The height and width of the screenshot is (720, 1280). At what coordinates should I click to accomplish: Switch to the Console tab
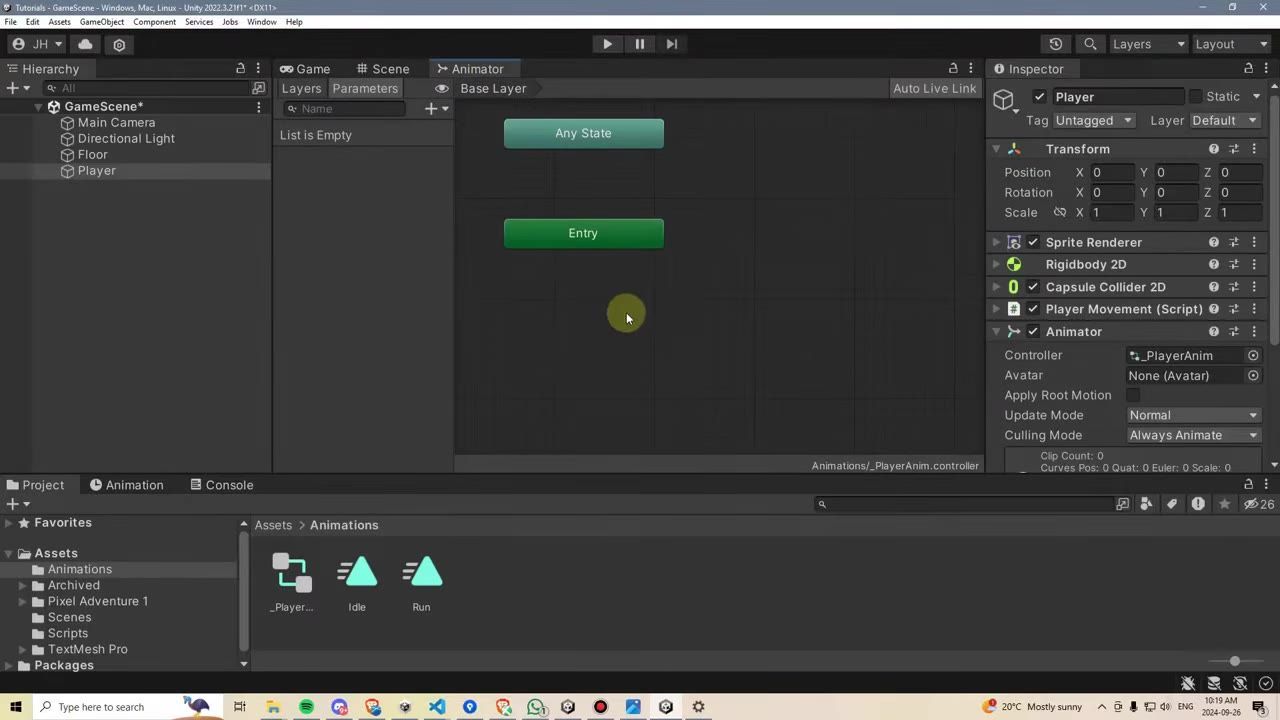coord(222,485)
